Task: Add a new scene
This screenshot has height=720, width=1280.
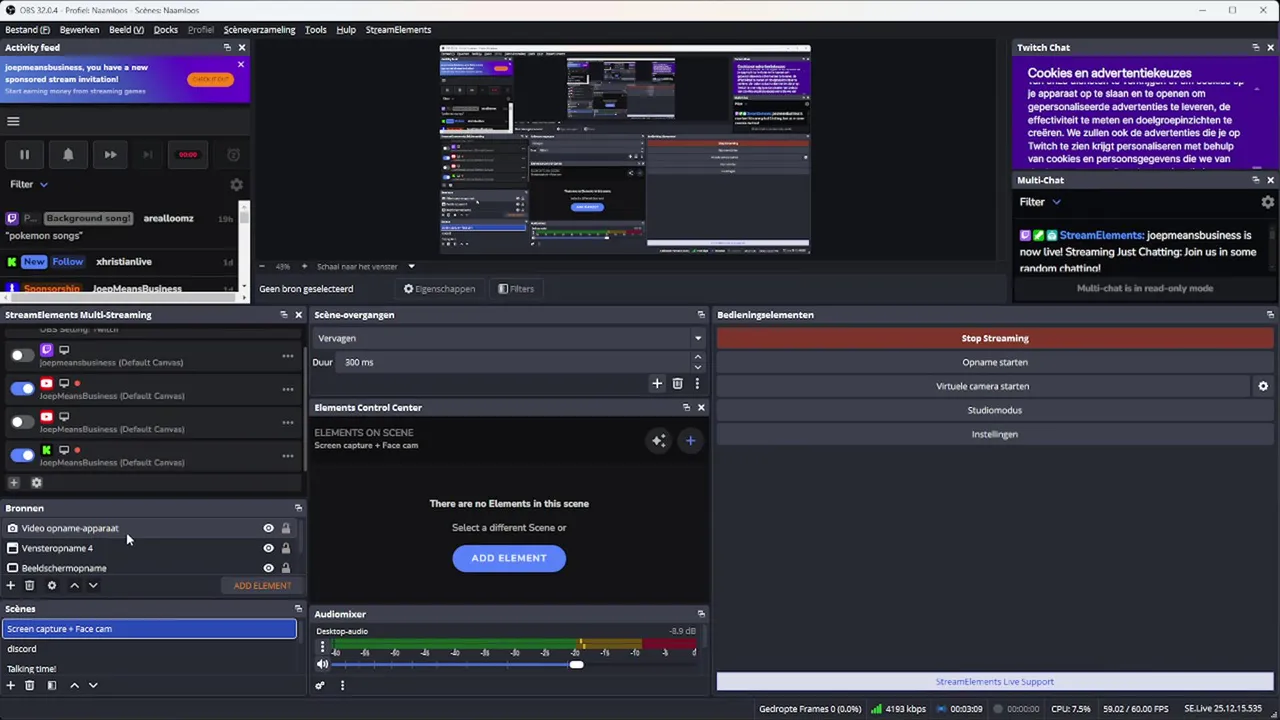Action: coord(11,686)
